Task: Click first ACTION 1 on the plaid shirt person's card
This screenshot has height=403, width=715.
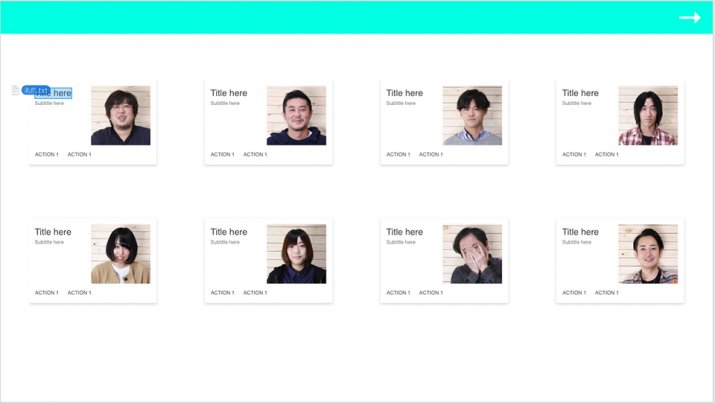Action: point(574,155)
